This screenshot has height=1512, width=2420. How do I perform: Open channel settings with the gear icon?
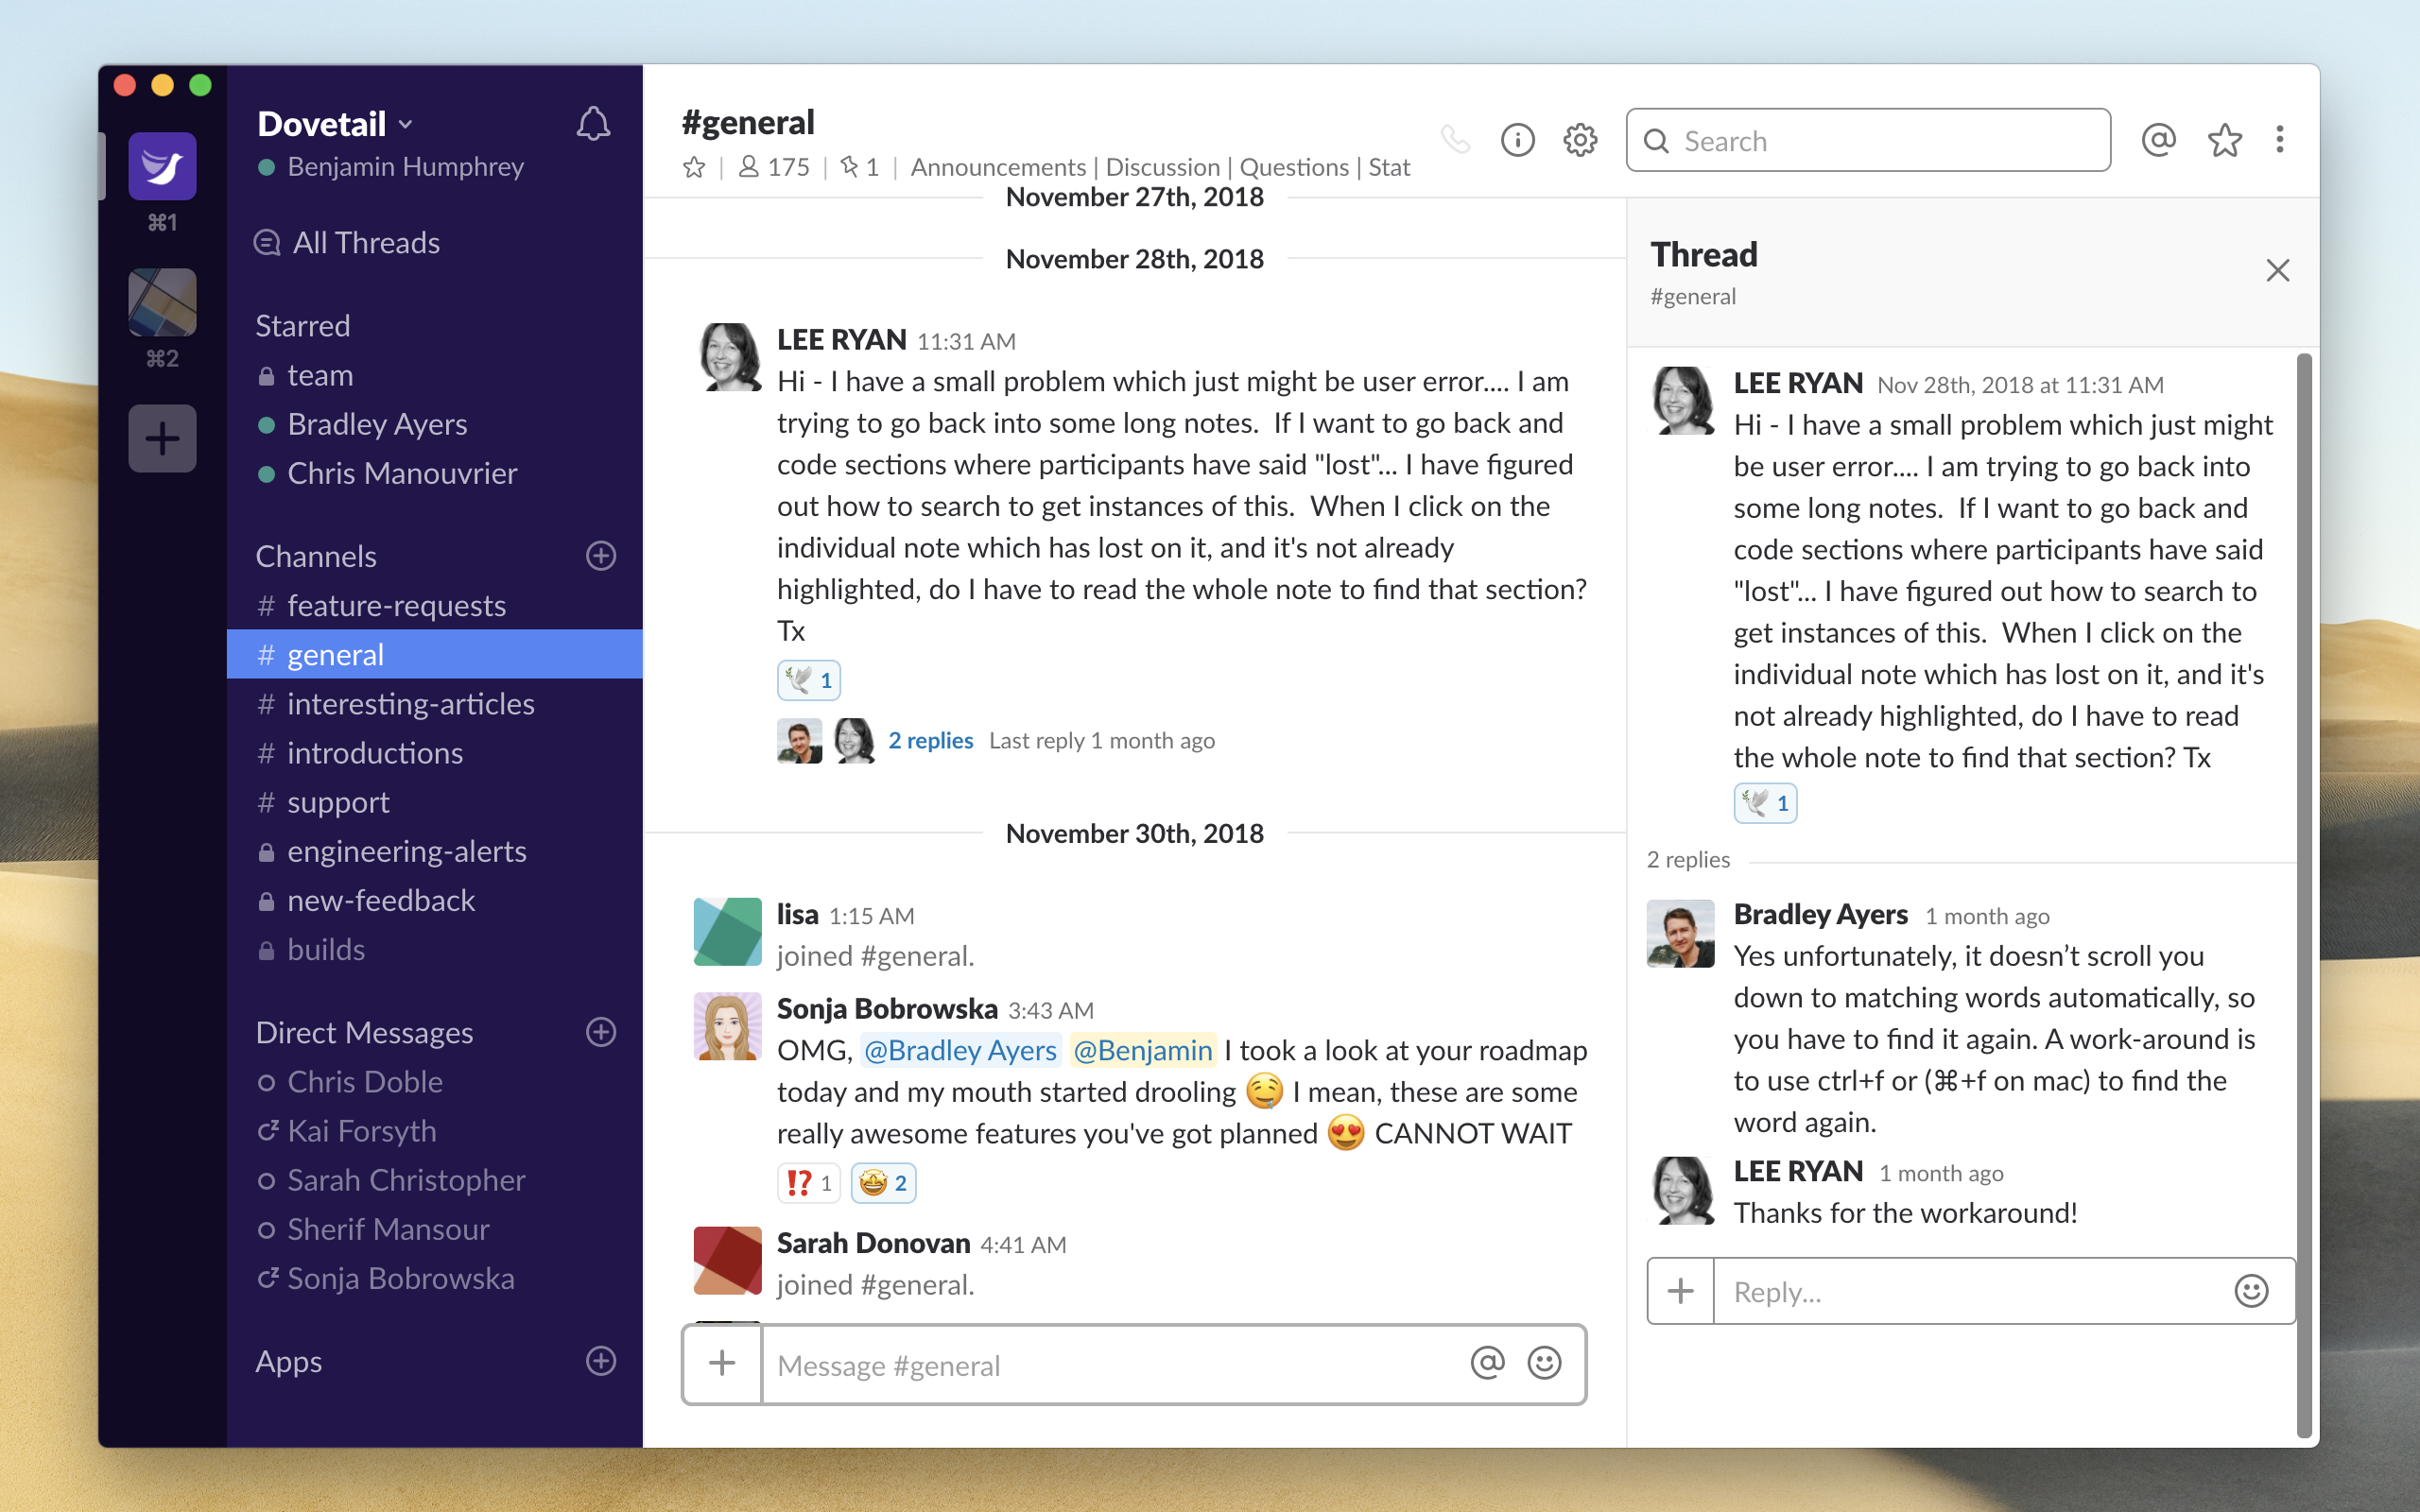[x=1578, y=140]
